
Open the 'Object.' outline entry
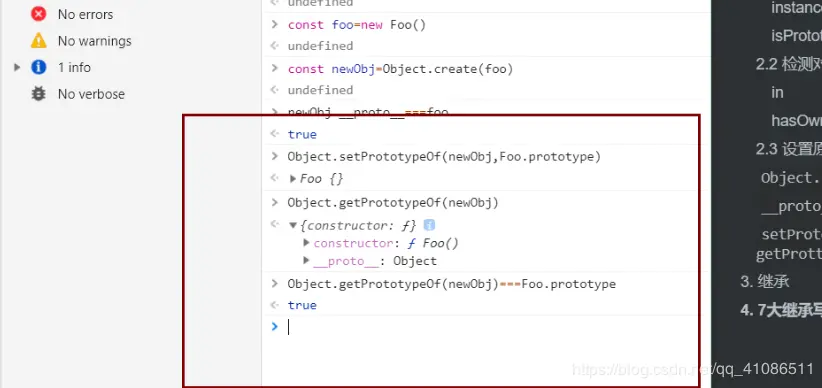tap(792, 178)
